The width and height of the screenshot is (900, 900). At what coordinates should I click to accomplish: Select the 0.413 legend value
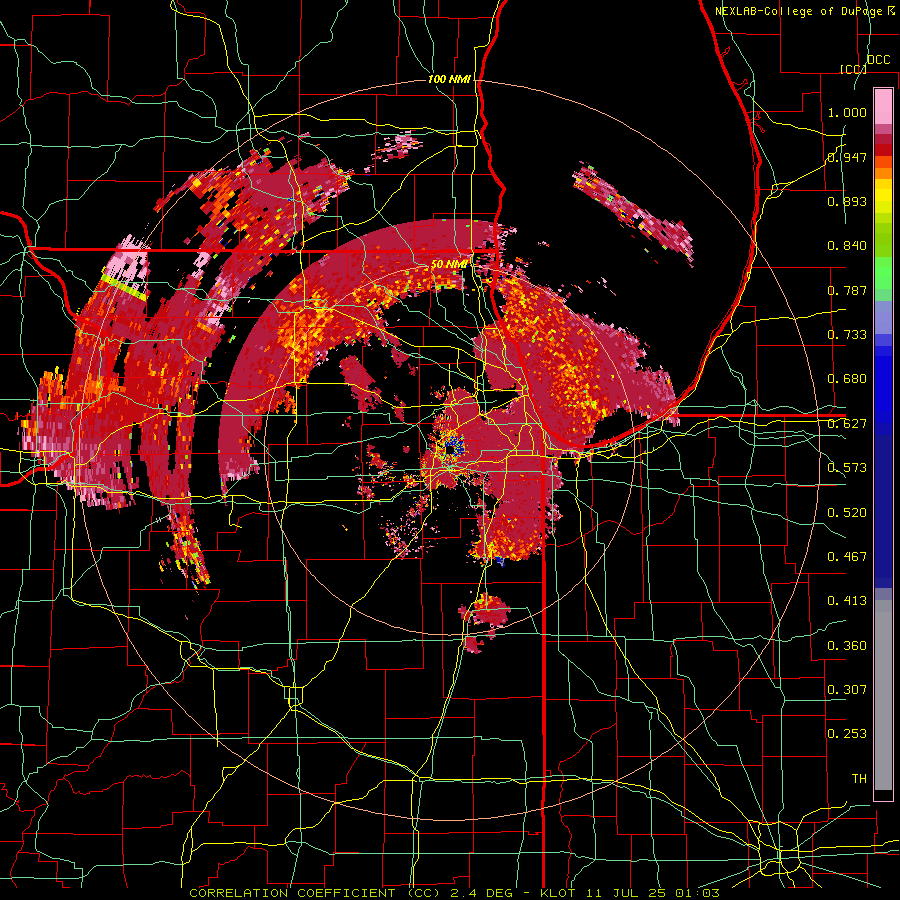click(x=847, y=601)
